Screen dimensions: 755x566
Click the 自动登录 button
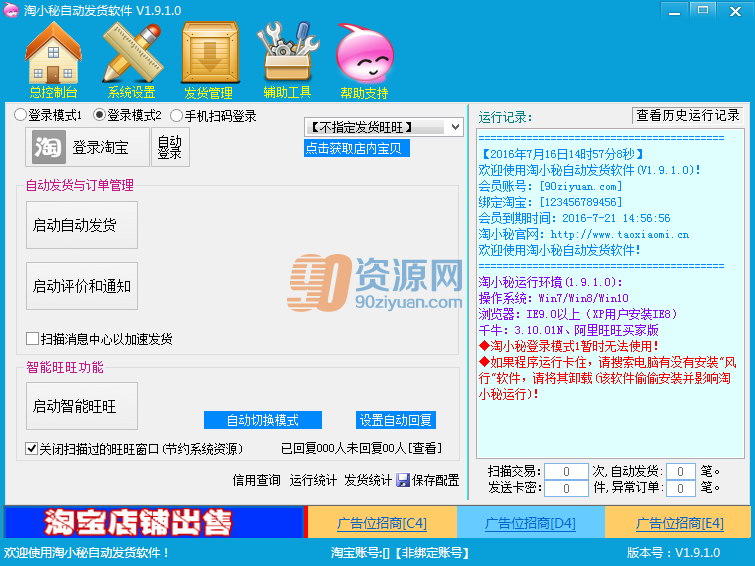[170, 147]
